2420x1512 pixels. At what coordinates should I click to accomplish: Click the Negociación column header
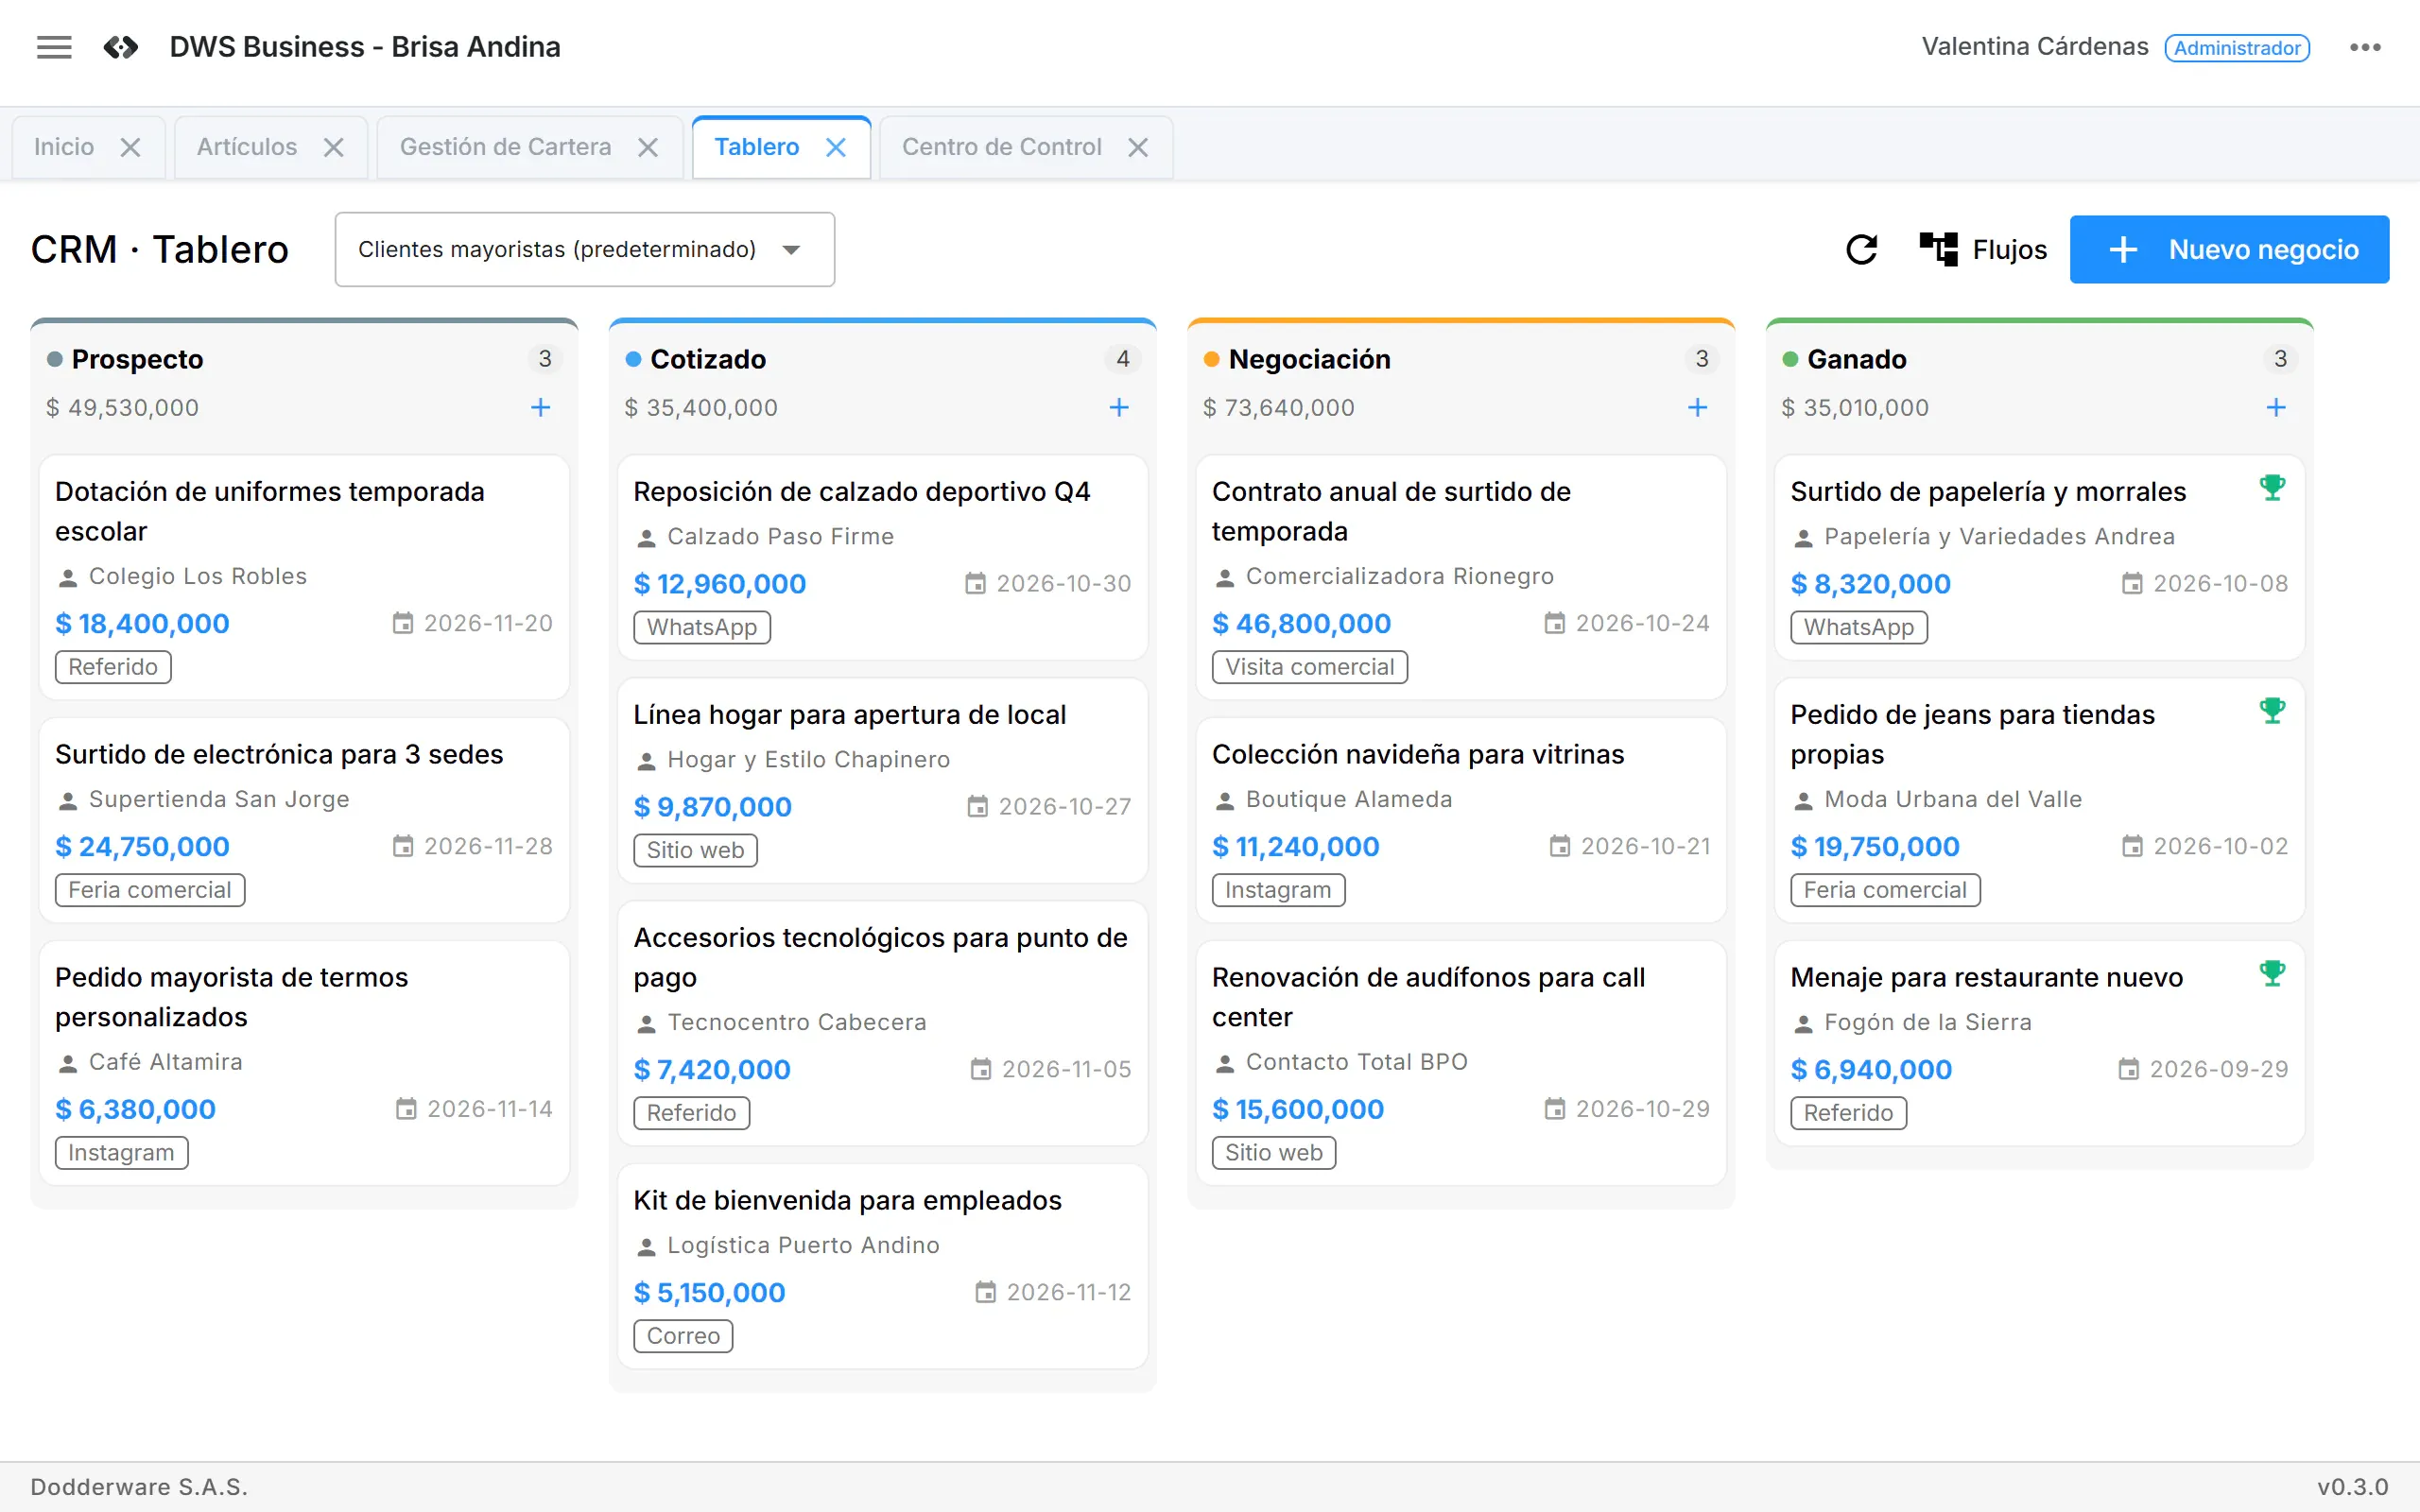[1309, 359]
